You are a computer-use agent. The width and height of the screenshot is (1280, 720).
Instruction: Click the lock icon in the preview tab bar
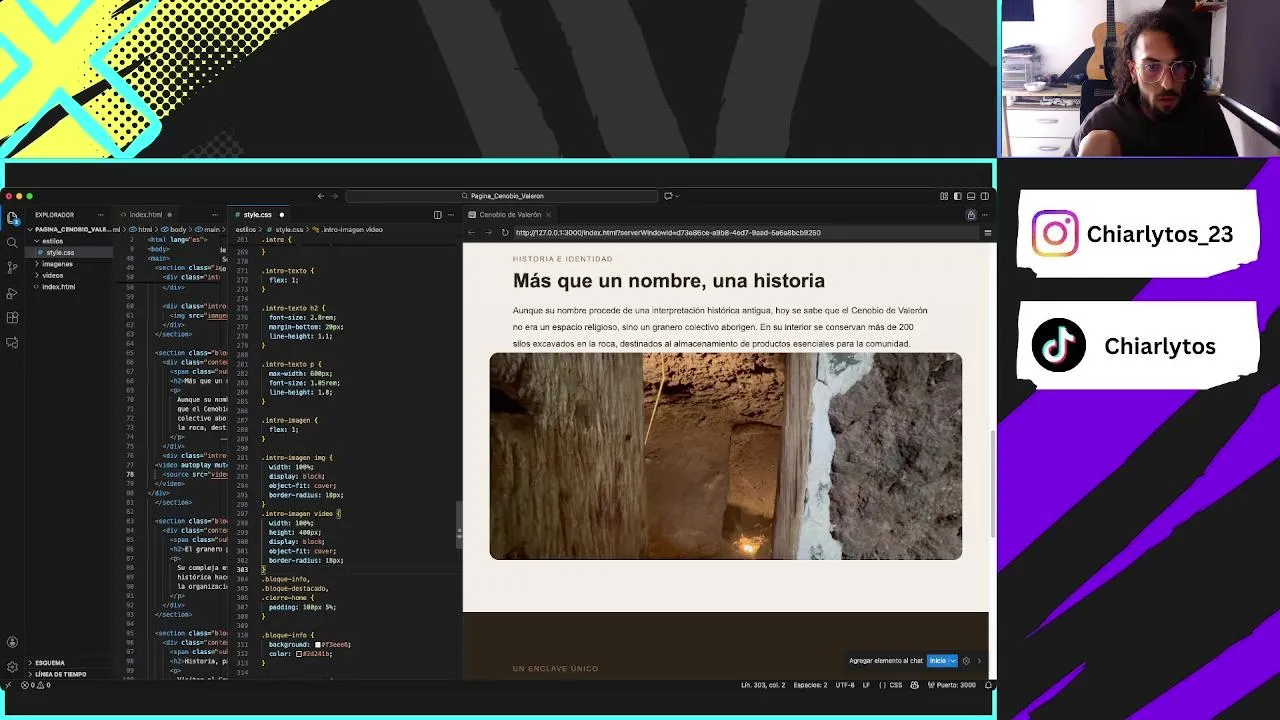coord(970,215)
